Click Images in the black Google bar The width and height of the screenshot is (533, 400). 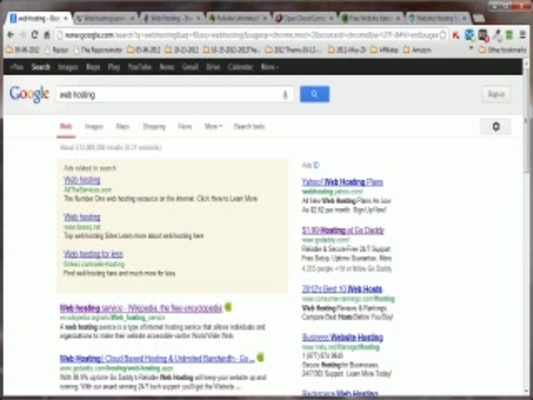(68, 67)
